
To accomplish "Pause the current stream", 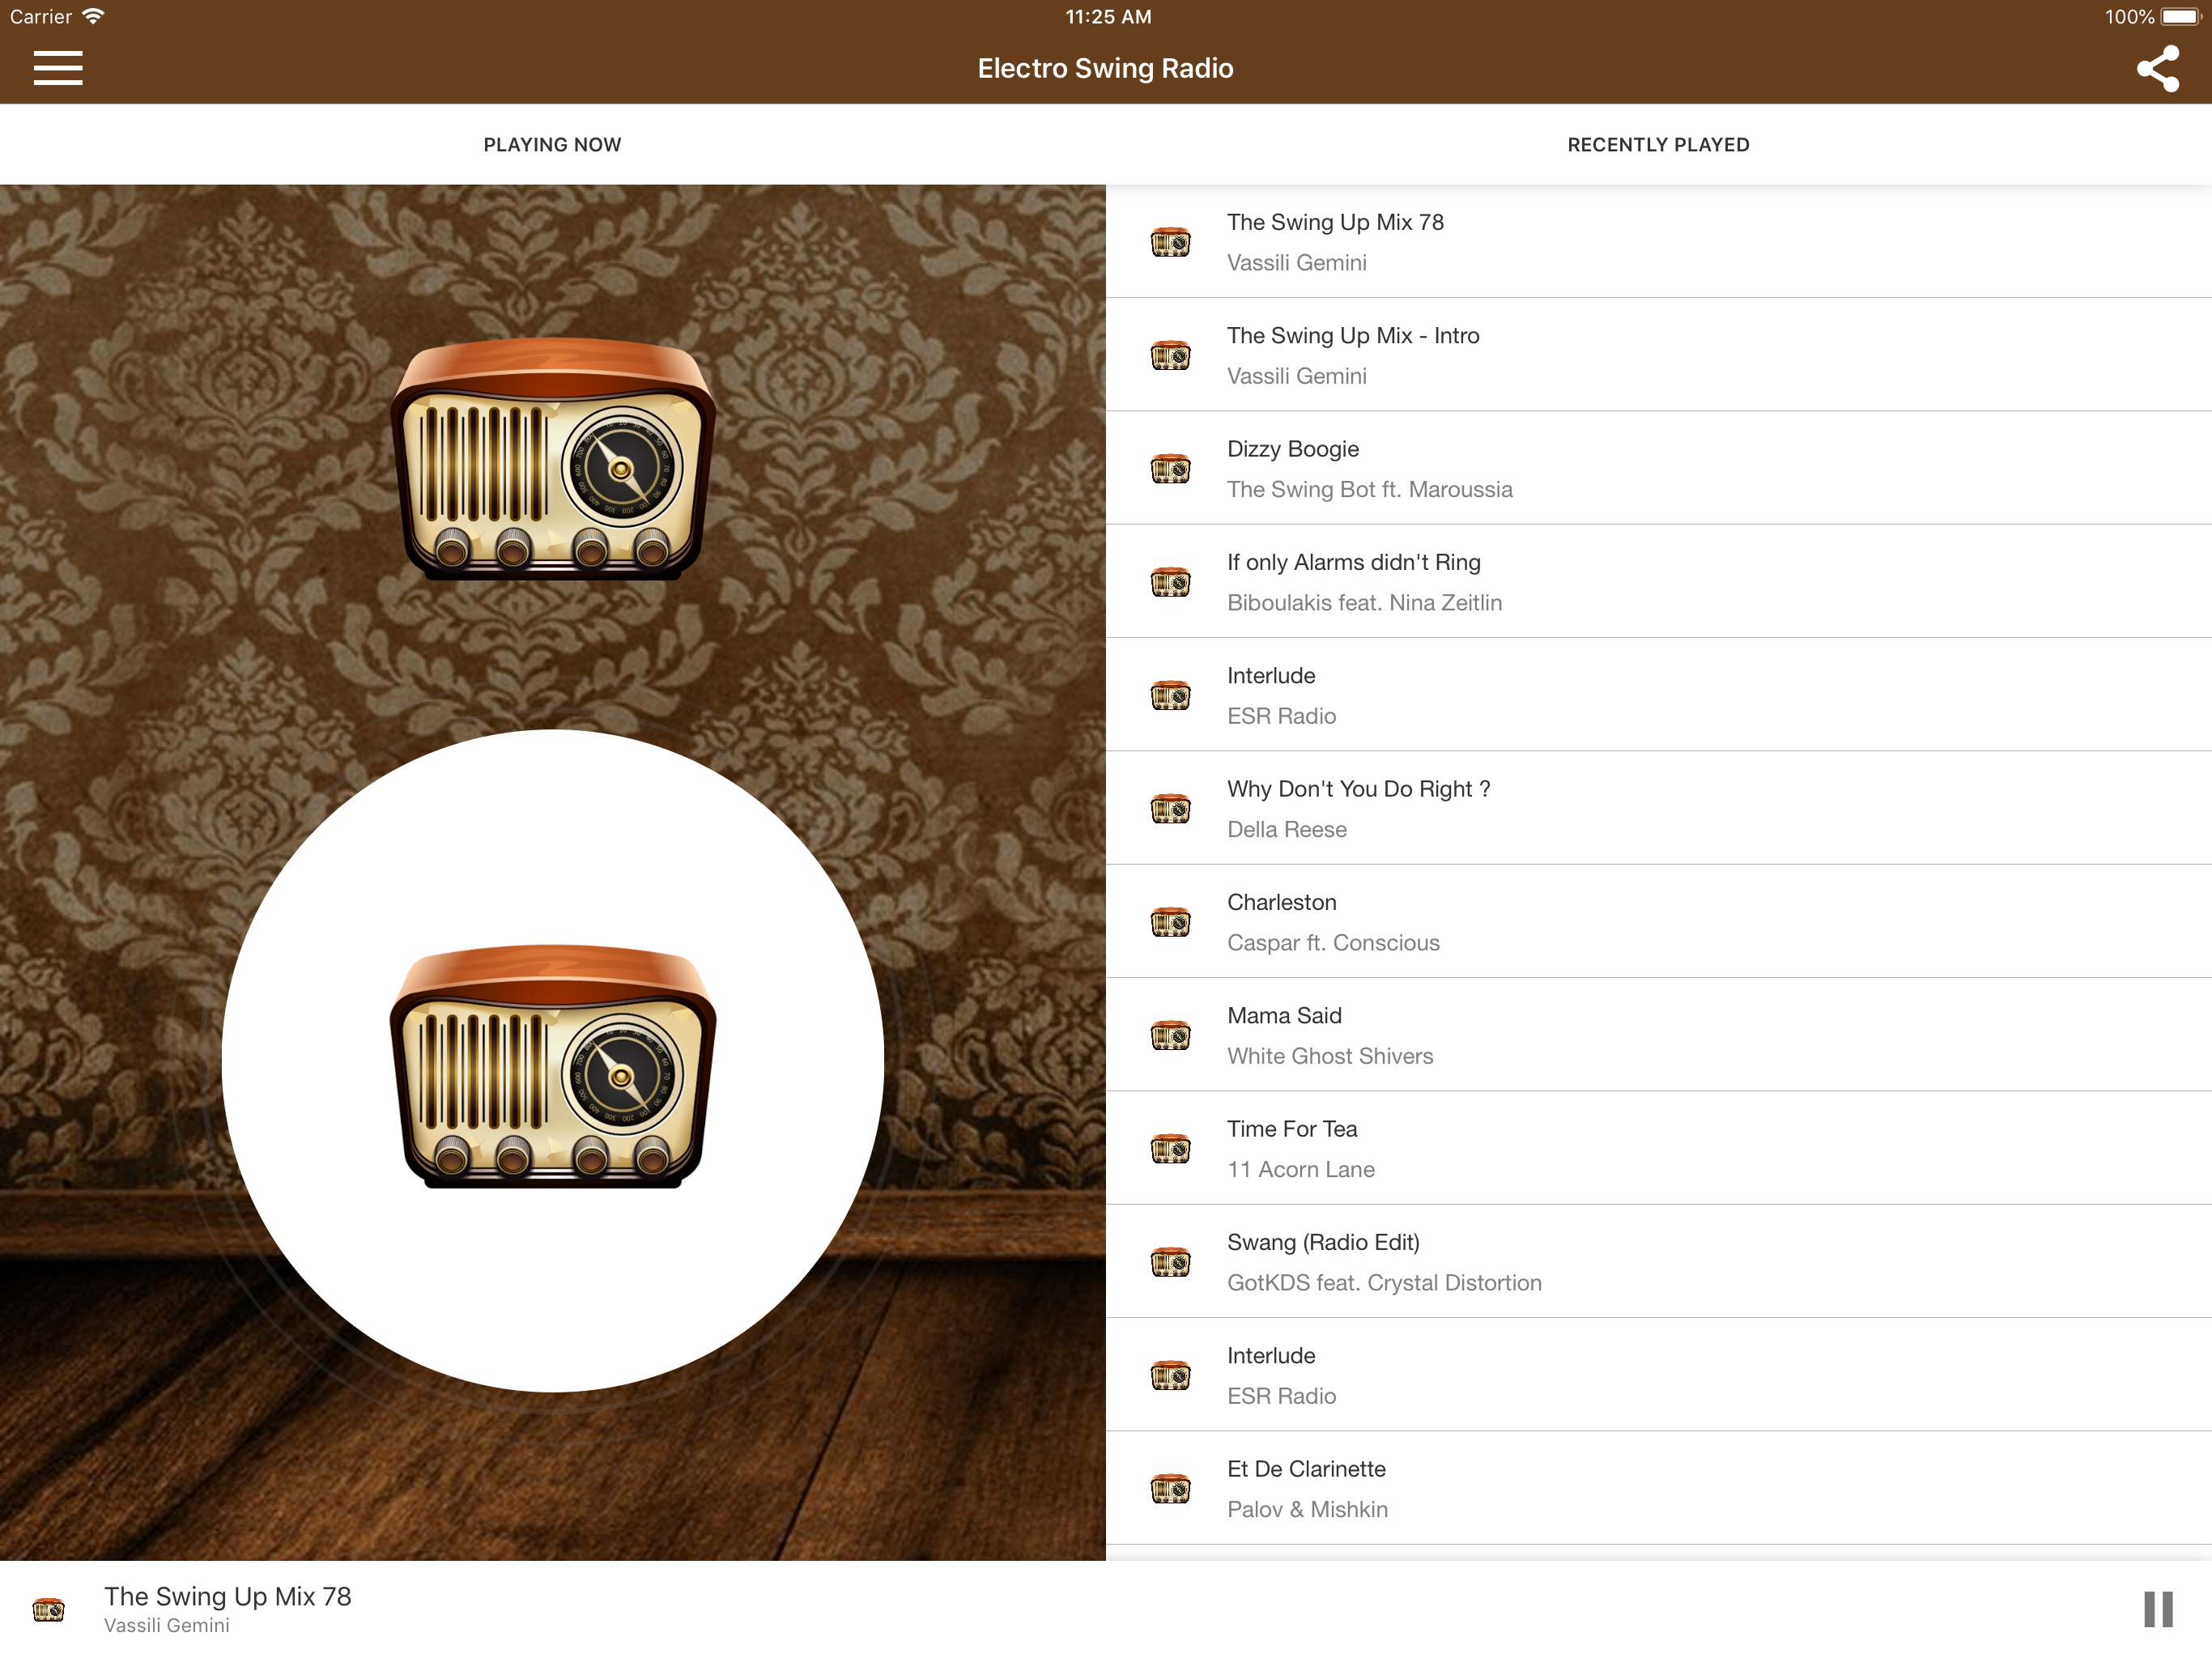I will click(x=2157, y=1609).
